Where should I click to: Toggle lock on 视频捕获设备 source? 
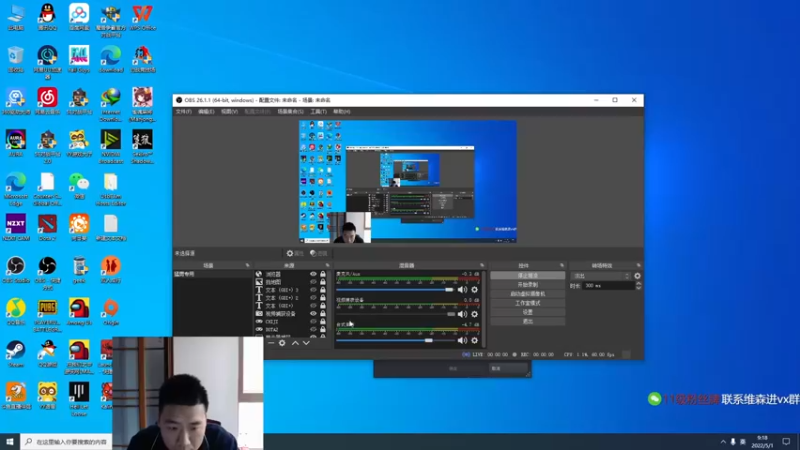point(322,313)
